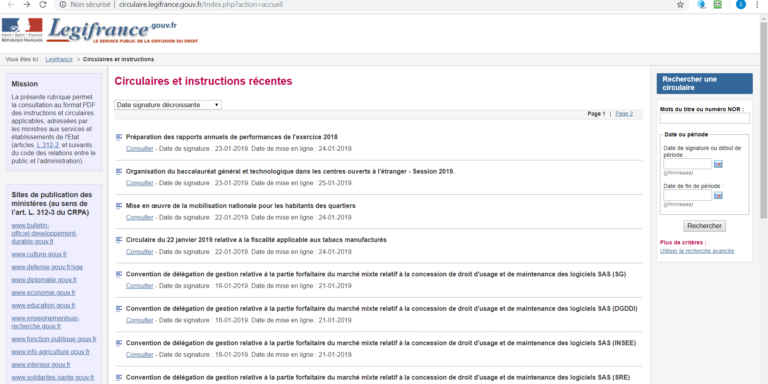Screen dimensions: 768x384
Task: Click document icon beside 'Organisation du baccalauréat'
Action: 119,171
